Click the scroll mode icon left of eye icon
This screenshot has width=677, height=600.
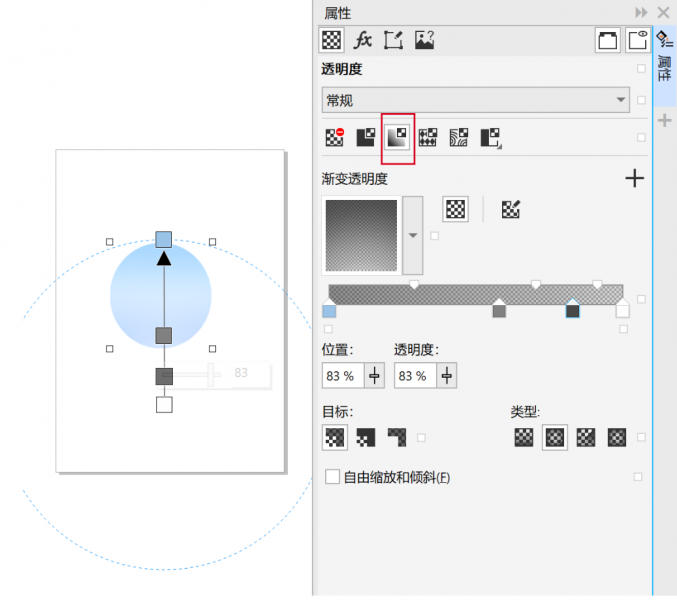point(607,41)
